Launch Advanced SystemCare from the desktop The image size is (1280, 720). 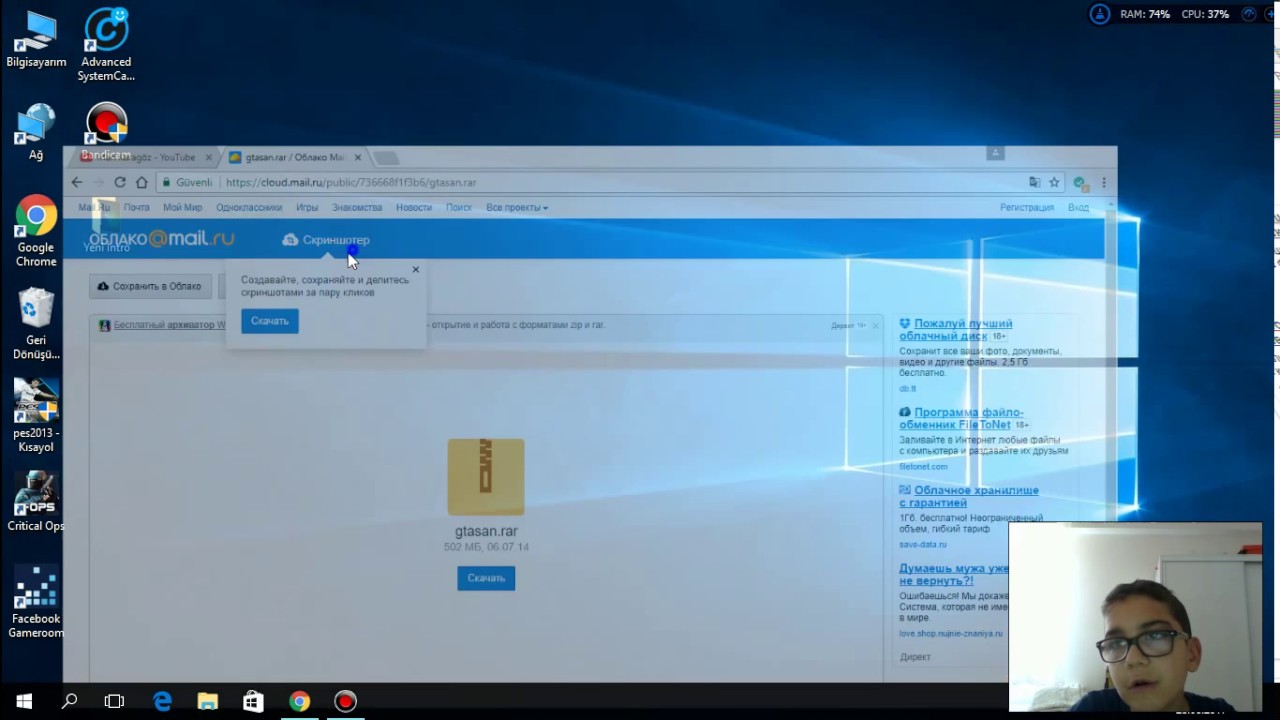[x=106, y=46]
